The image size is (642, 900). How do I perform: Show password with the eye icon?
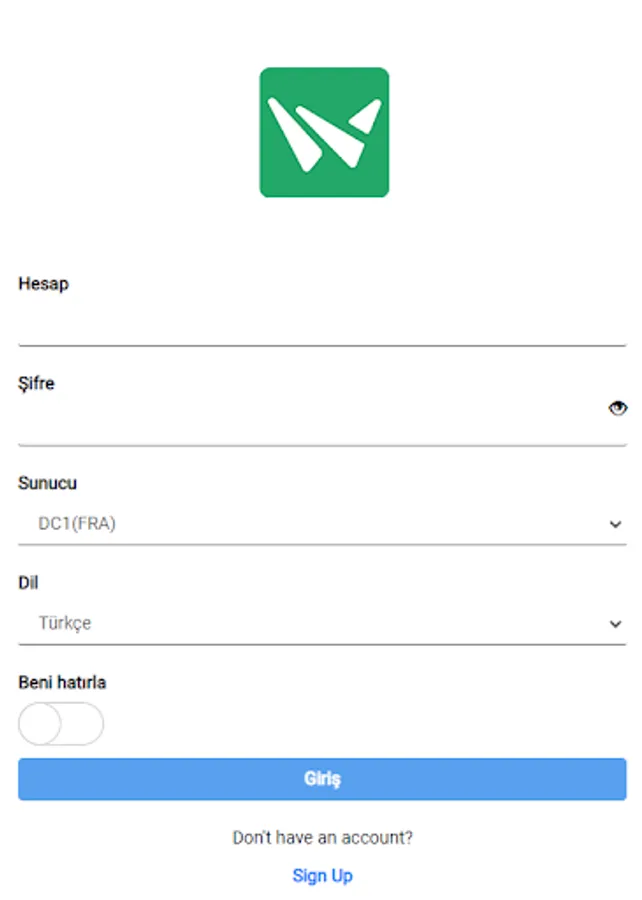pos(617,408)
